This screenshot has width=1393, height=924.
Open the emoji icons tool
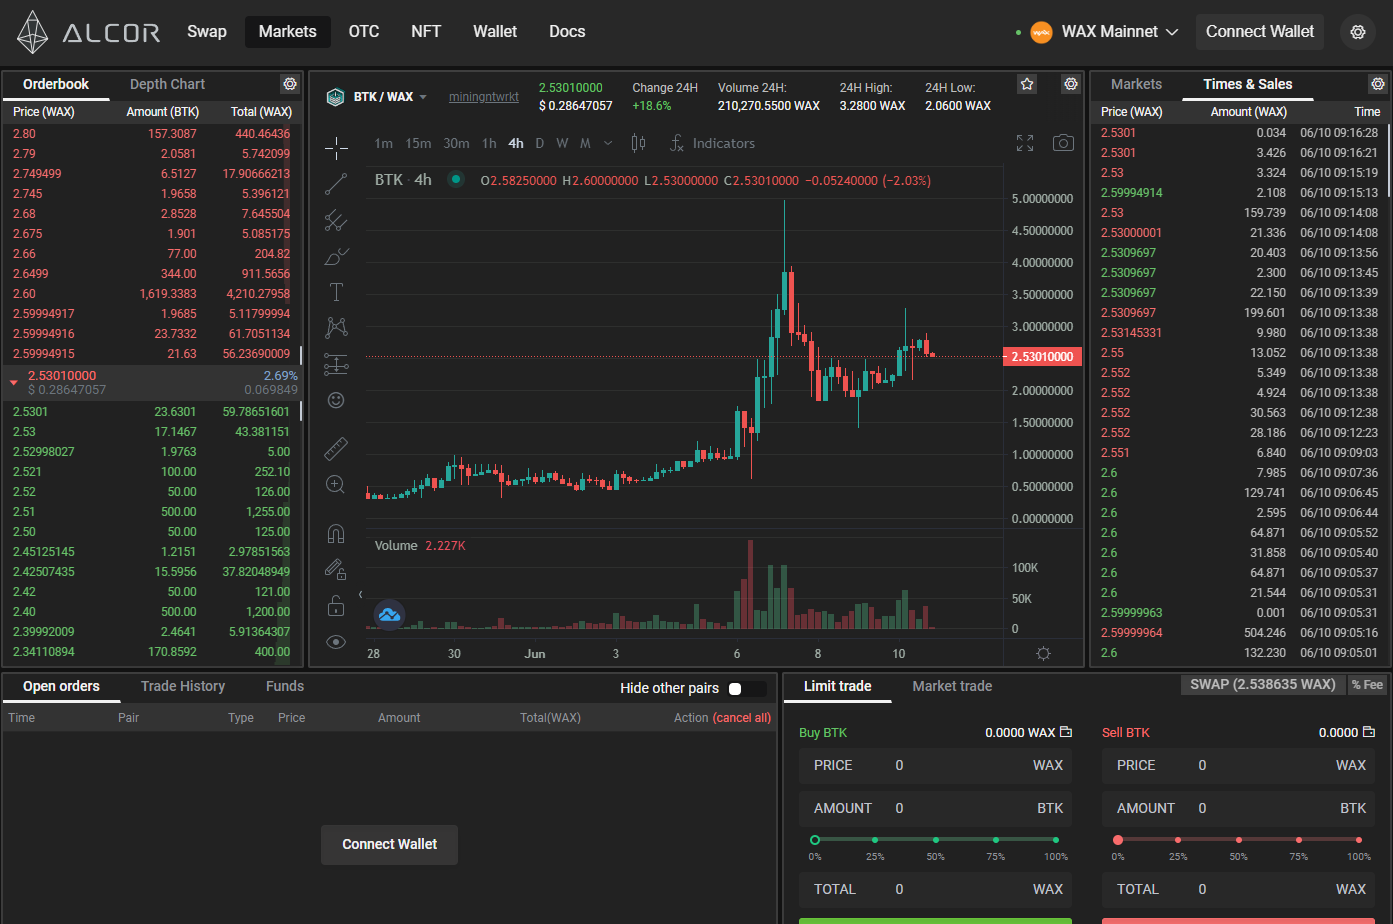click(x=336, y=400)
